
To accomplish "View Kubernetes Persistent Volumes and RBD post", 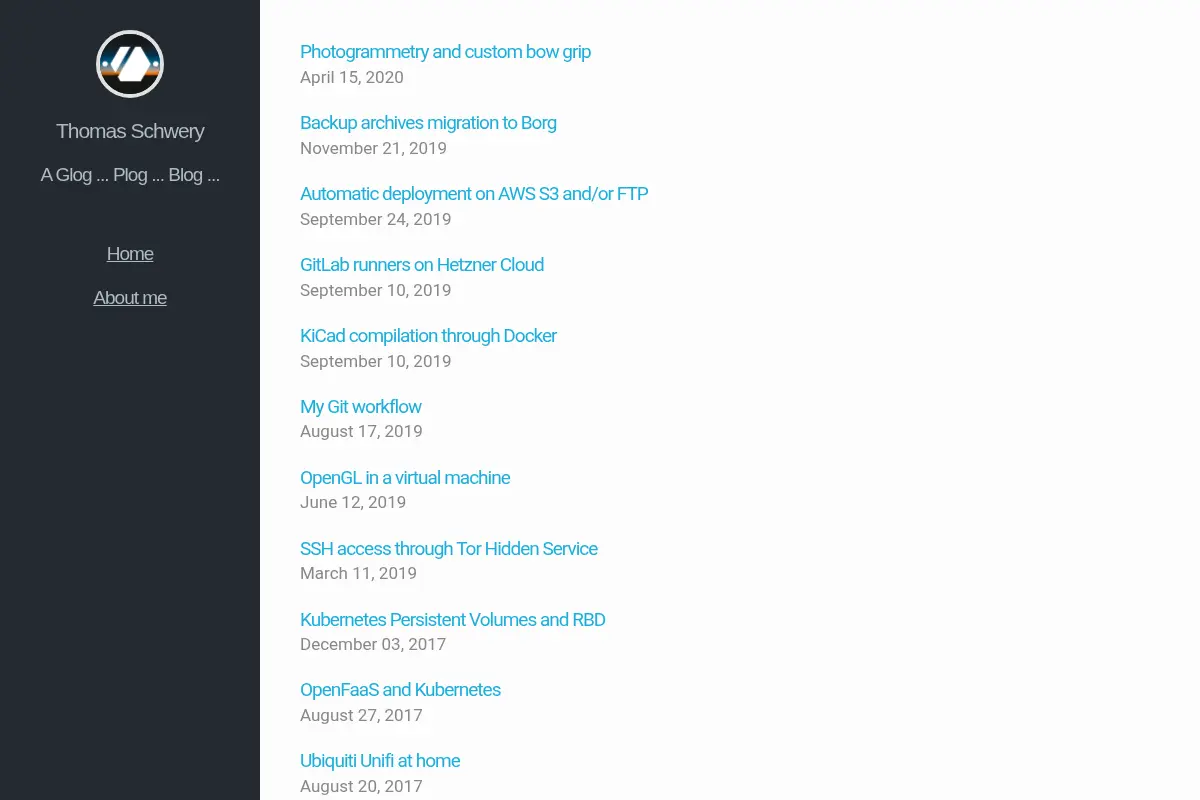I will [453, 620].
